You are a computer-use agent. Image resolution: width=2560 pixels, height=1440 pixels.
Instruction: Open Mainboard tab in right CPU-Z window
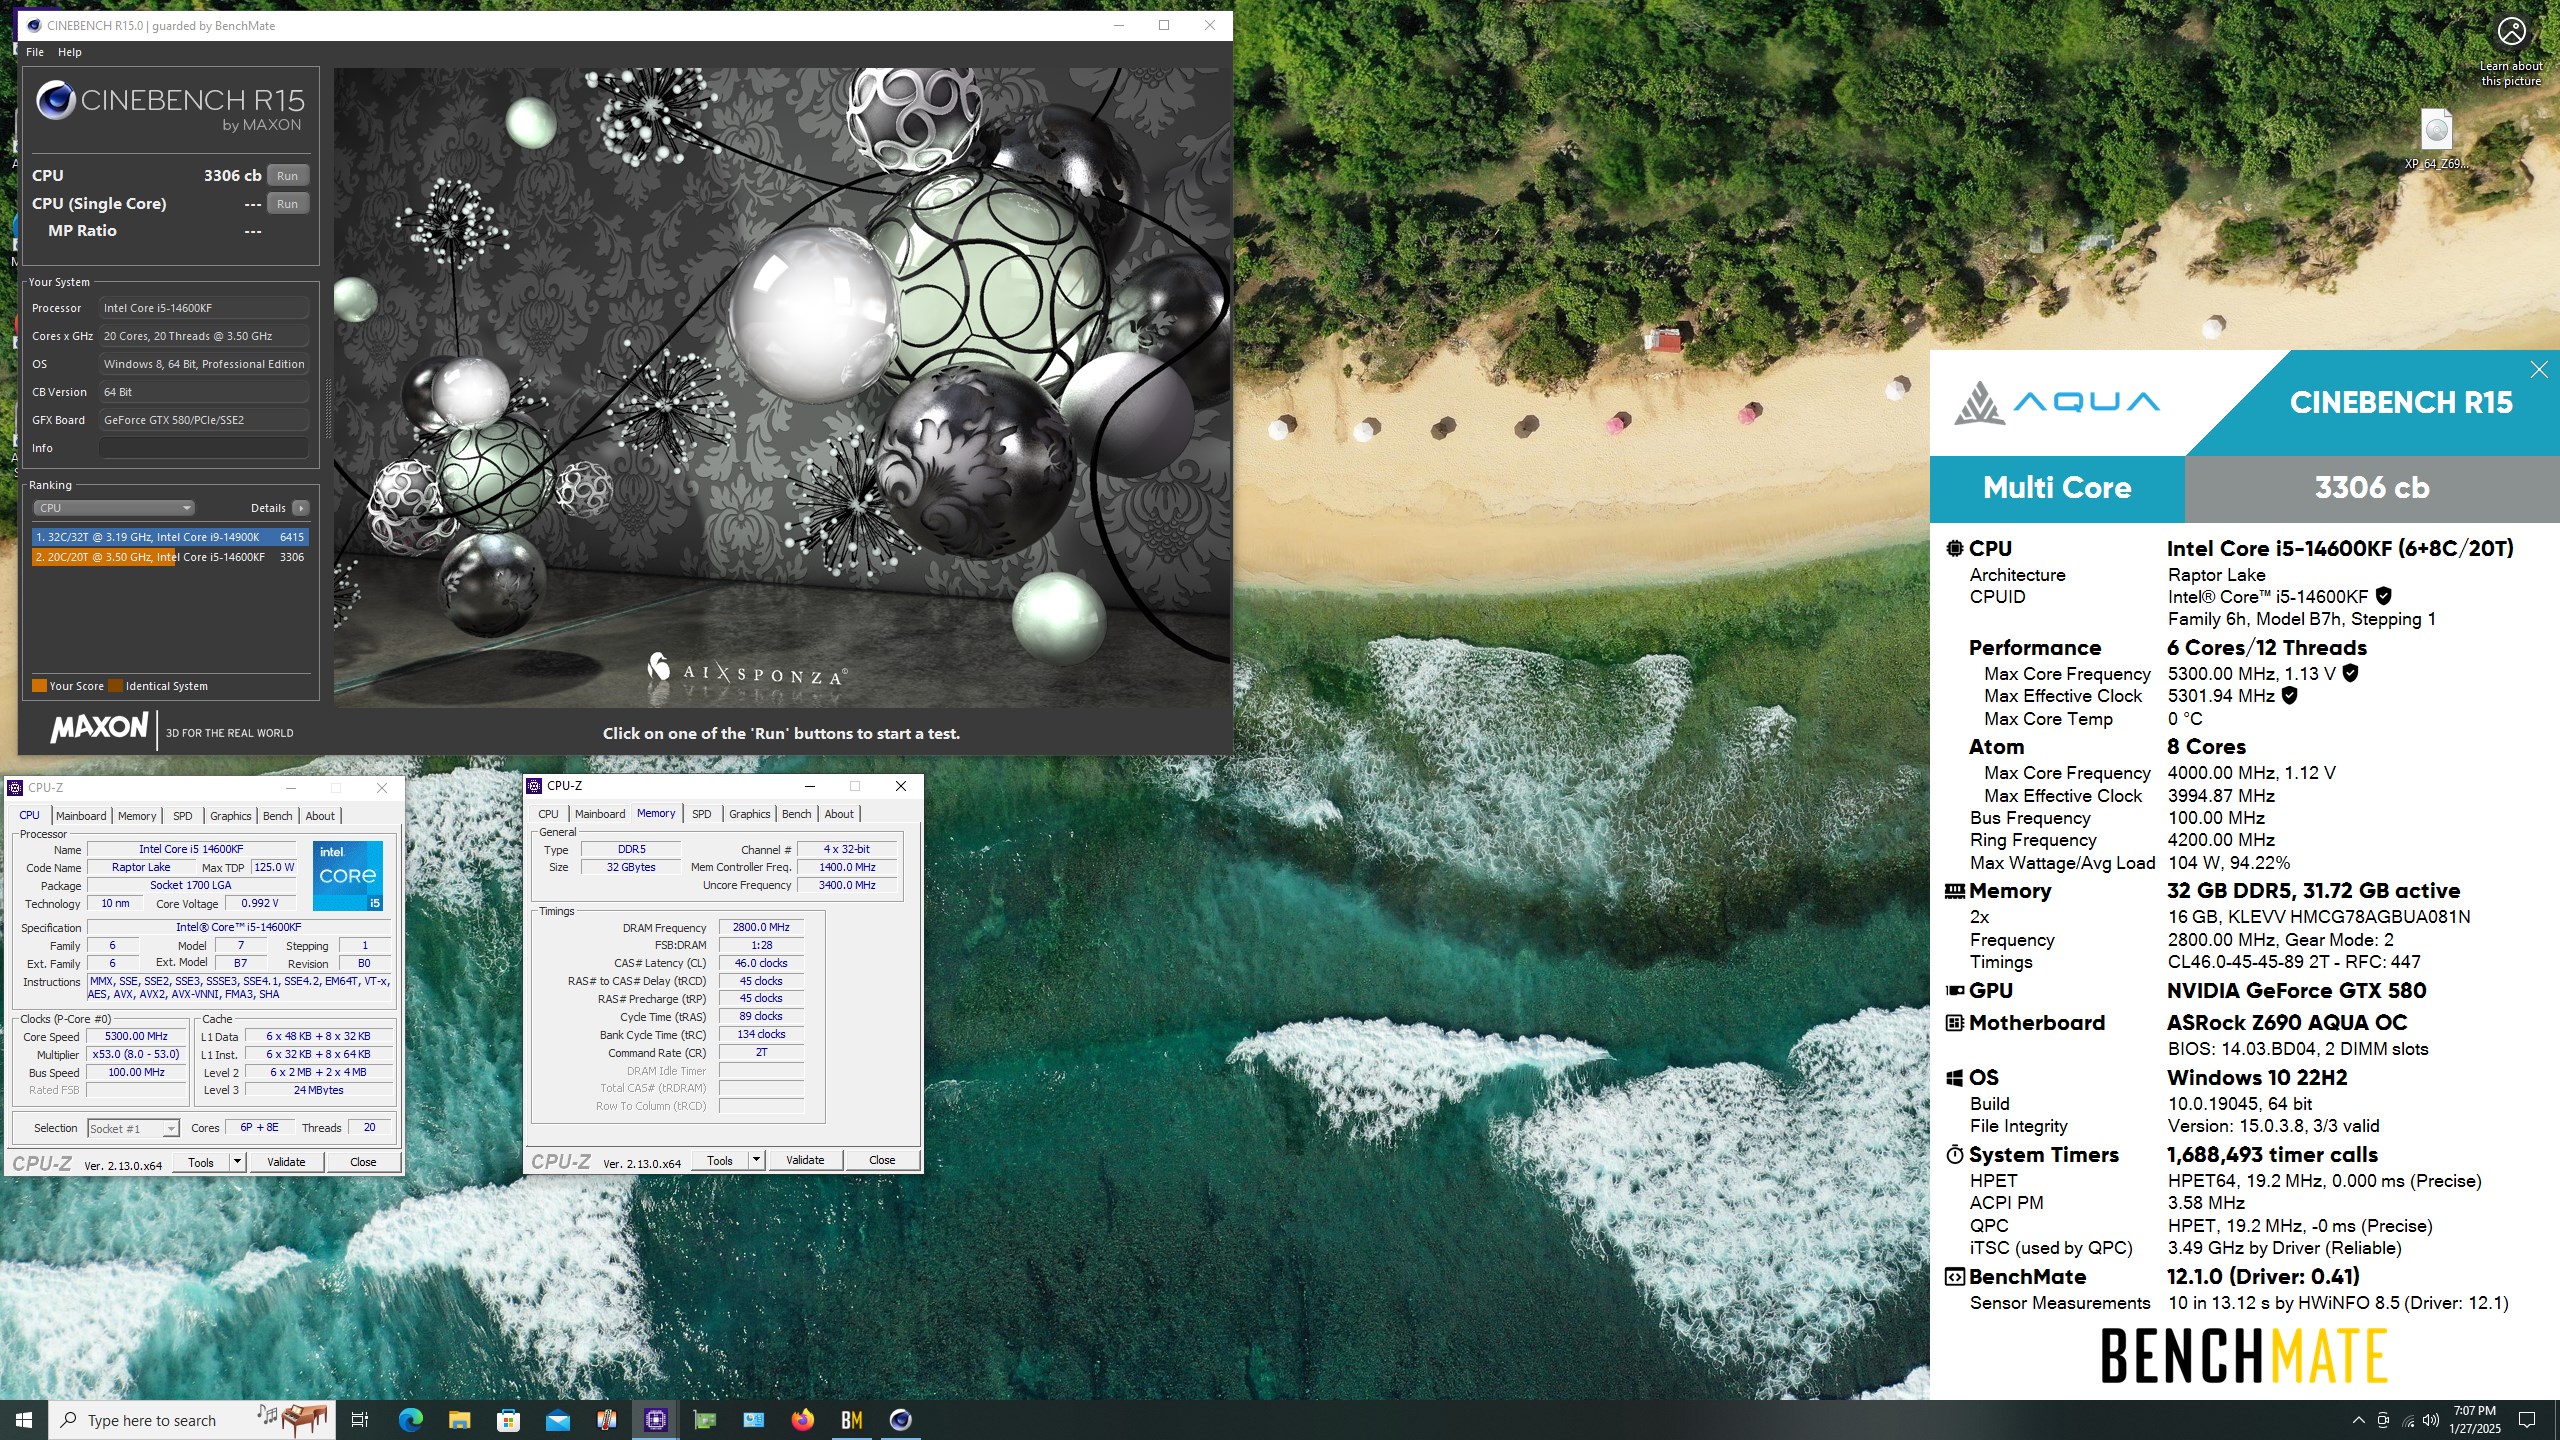point(600,814)
